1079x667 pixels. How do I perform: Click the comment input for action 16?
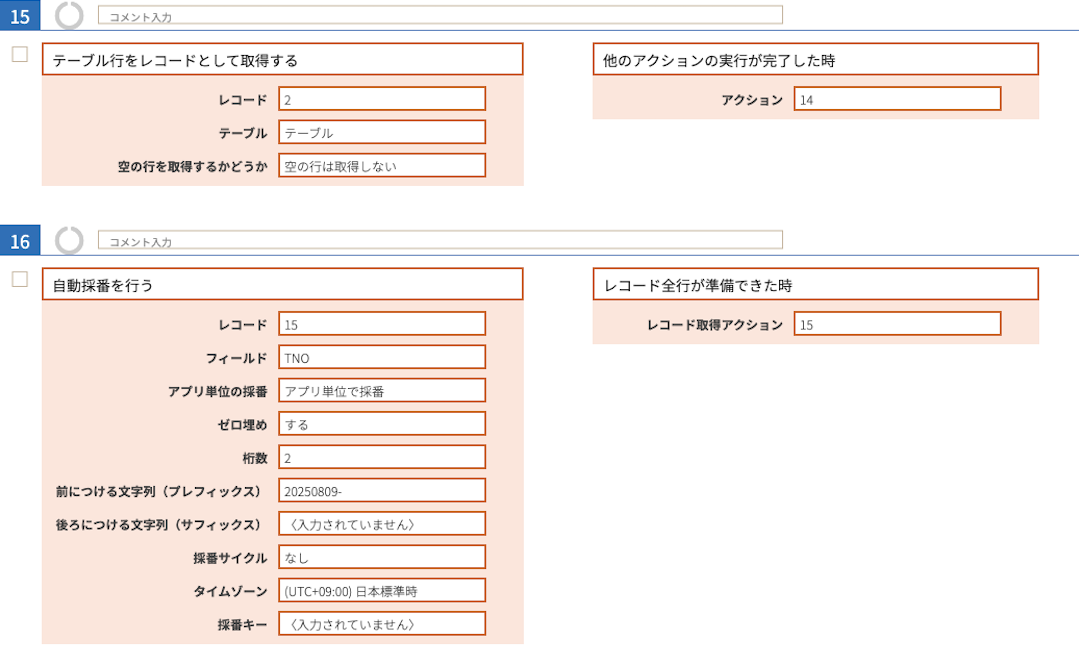pos(440,240)
